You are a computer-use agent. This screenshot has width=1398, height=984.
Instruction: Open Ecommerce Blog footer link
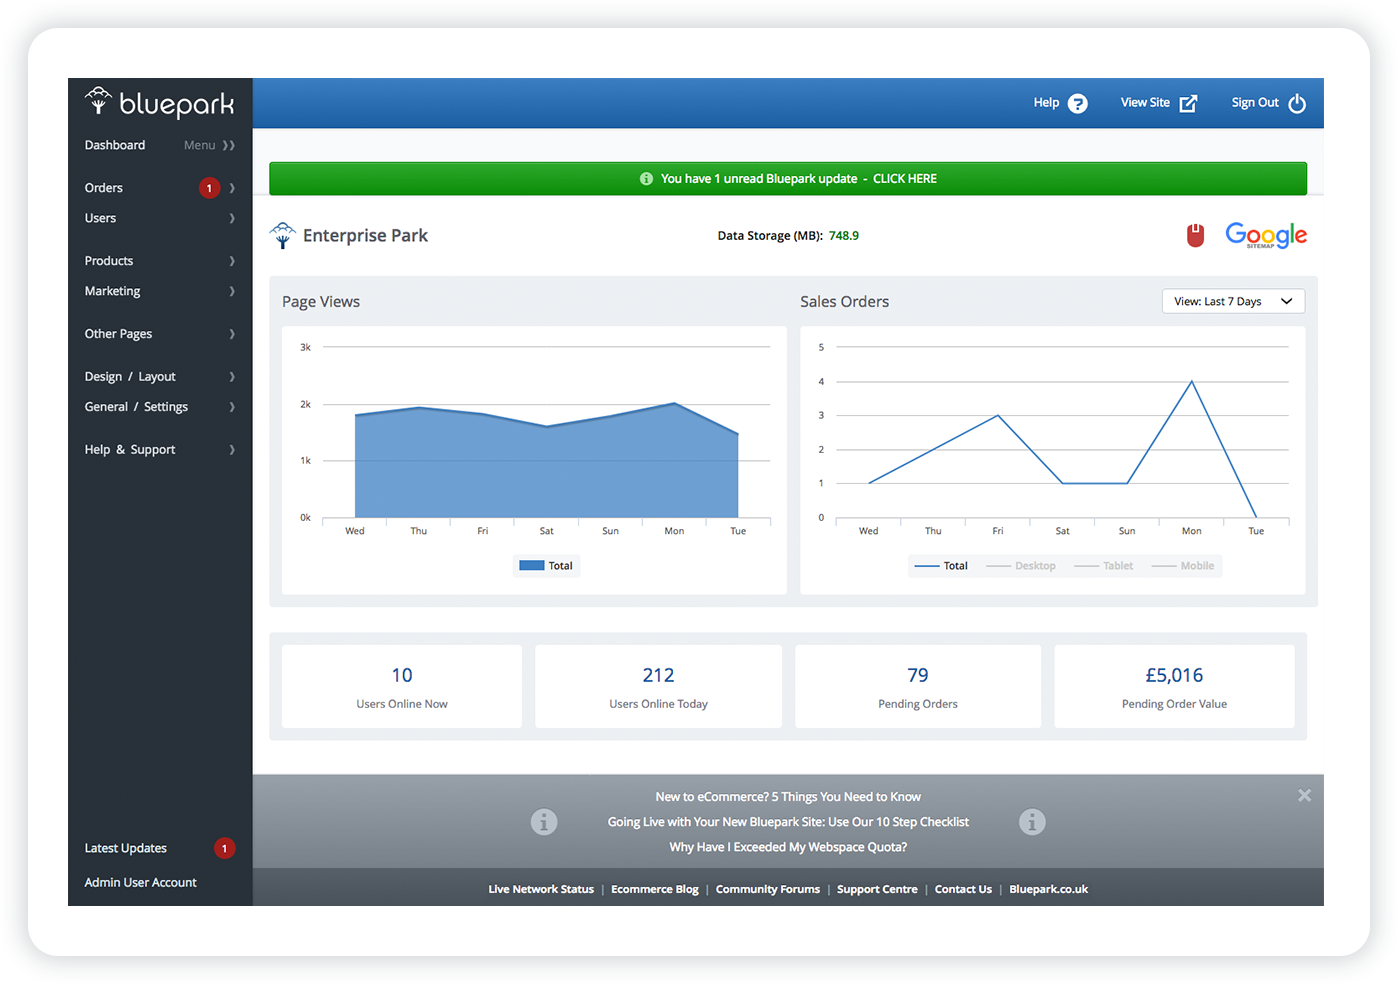click(x=655, y=889)
